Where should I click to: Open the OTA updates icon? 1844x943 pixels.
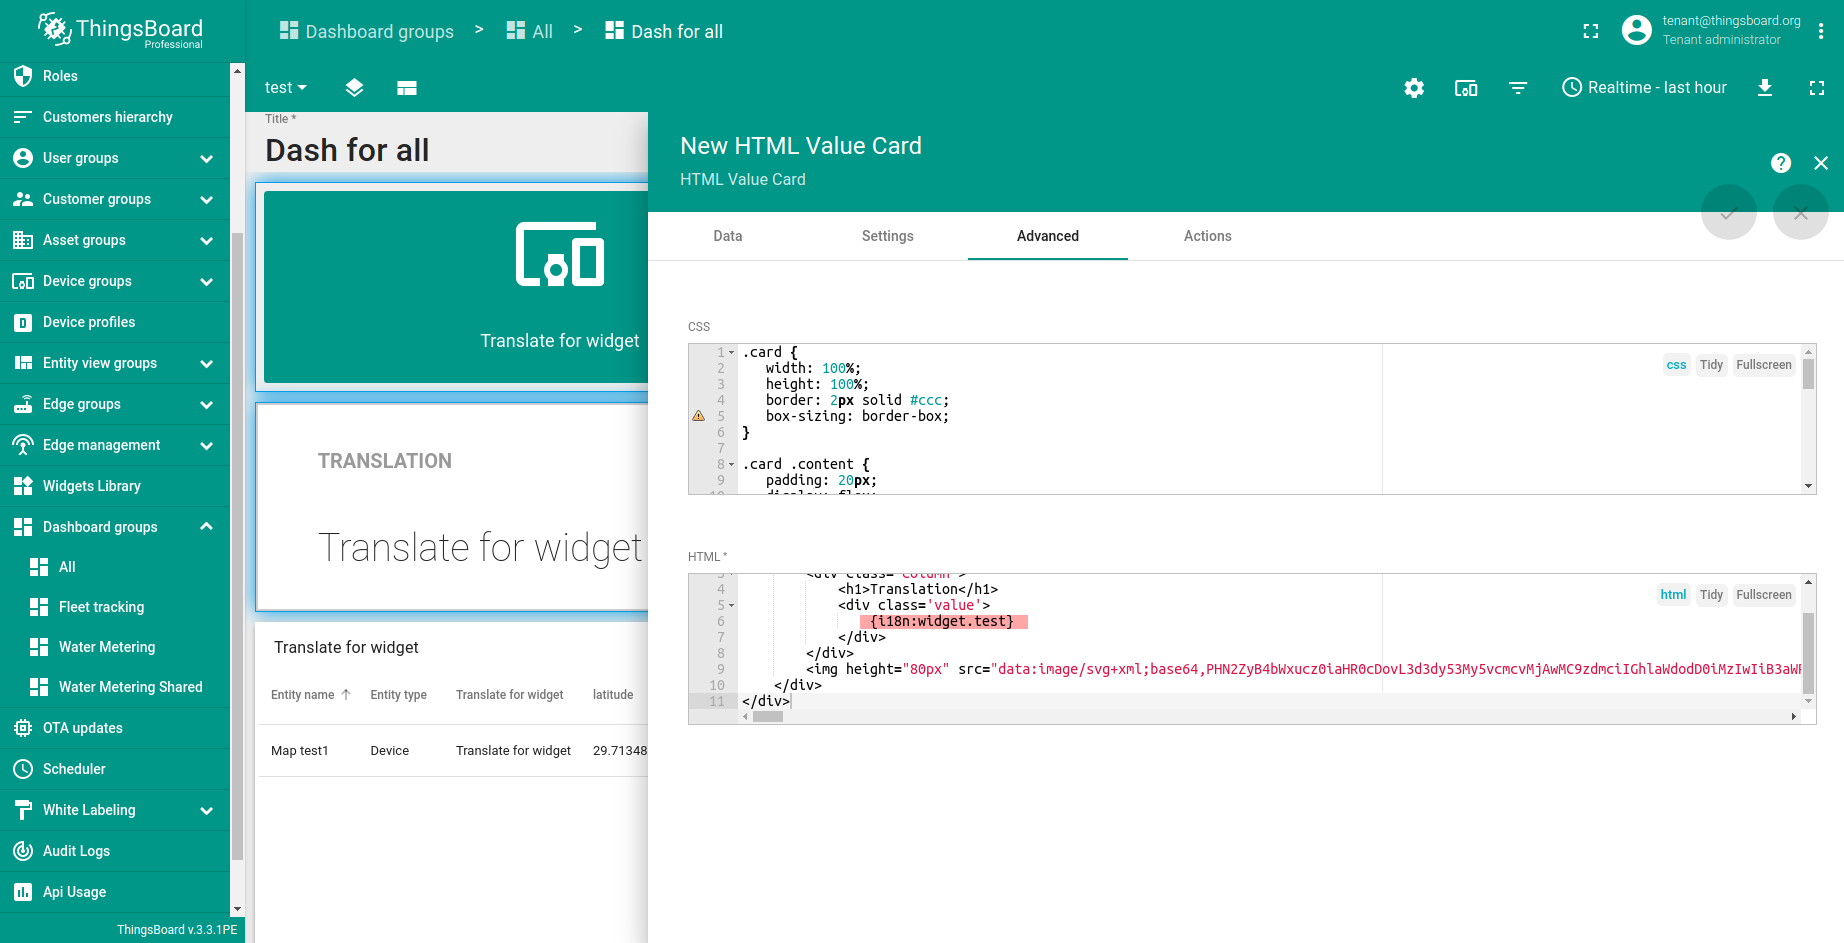click(23, 728)
